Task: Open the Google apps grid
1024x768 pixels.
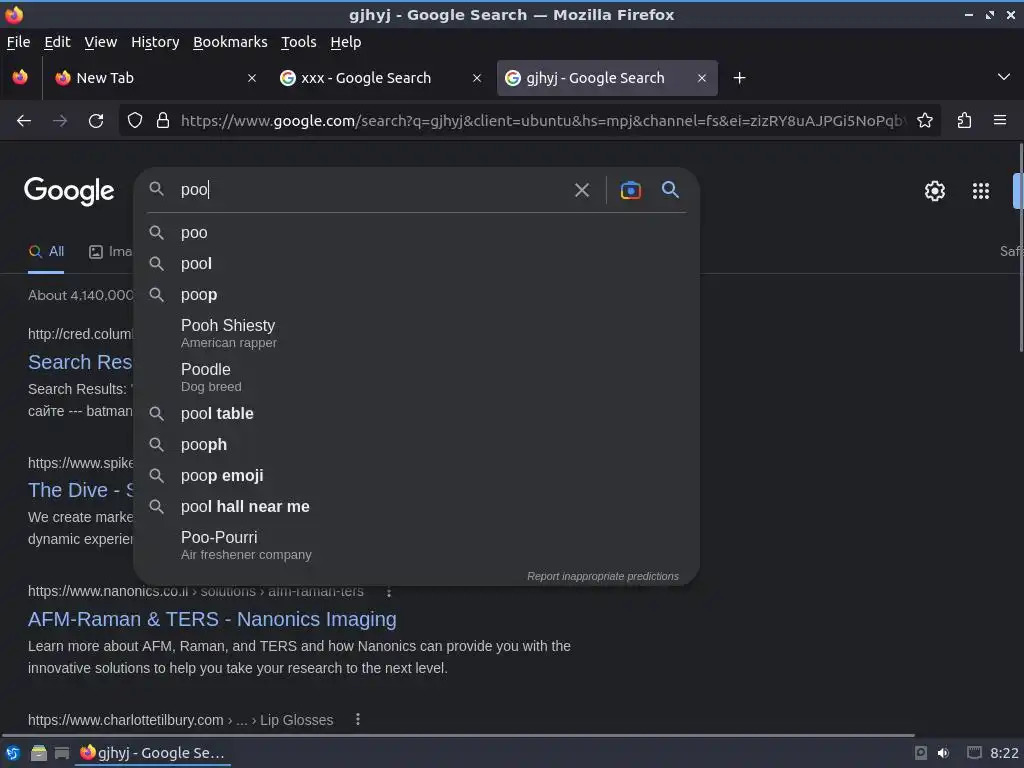Action: [981, 191]
